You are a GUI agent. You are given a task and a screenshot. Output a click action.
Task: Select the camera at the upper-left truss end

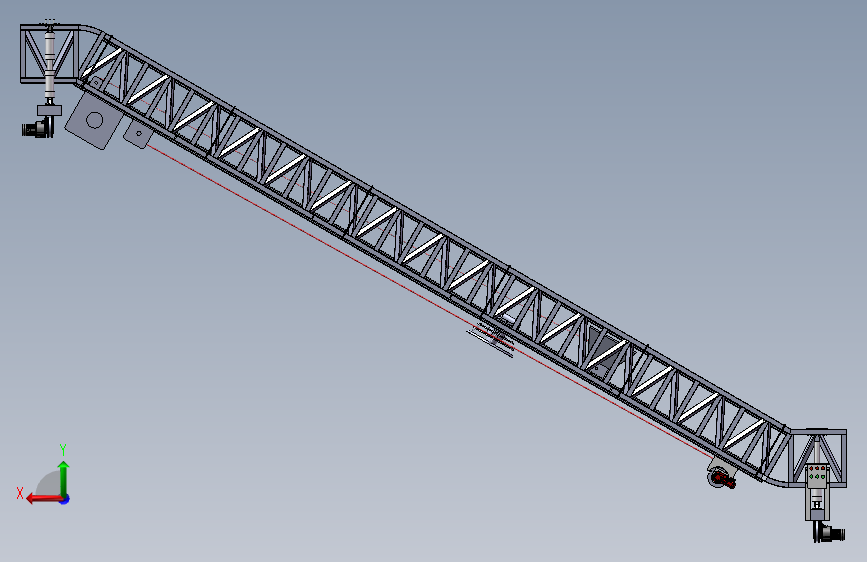click(x=38, y=128)
